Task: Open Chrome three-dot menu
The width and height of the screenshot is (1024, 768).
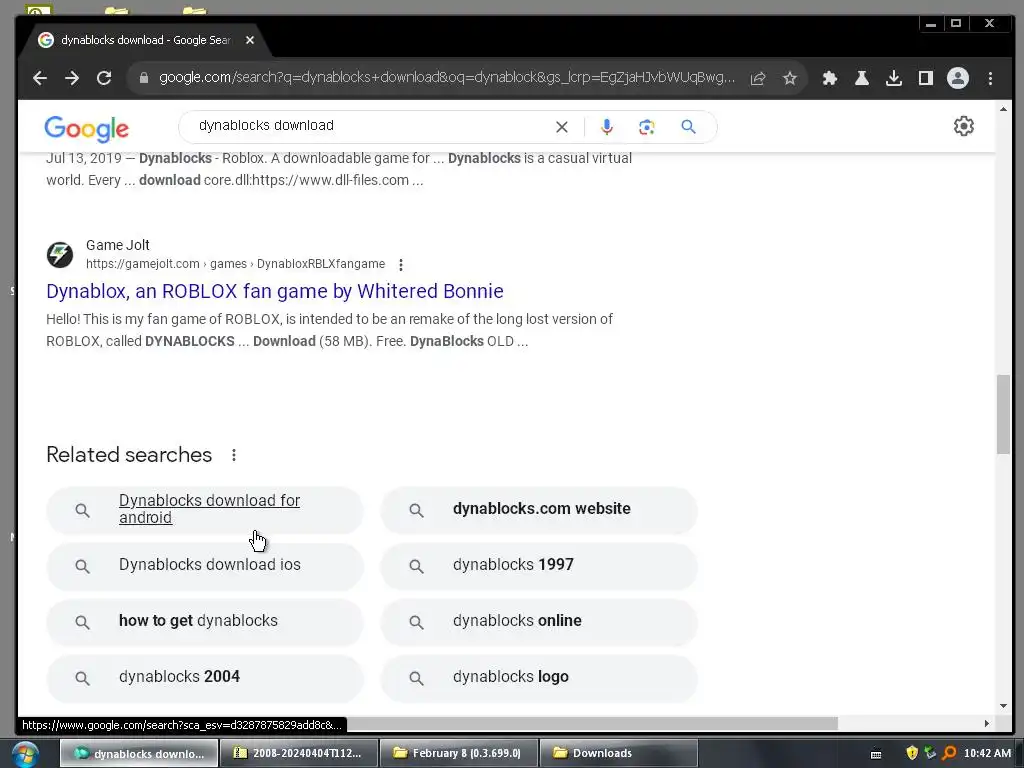Action: 990,78
